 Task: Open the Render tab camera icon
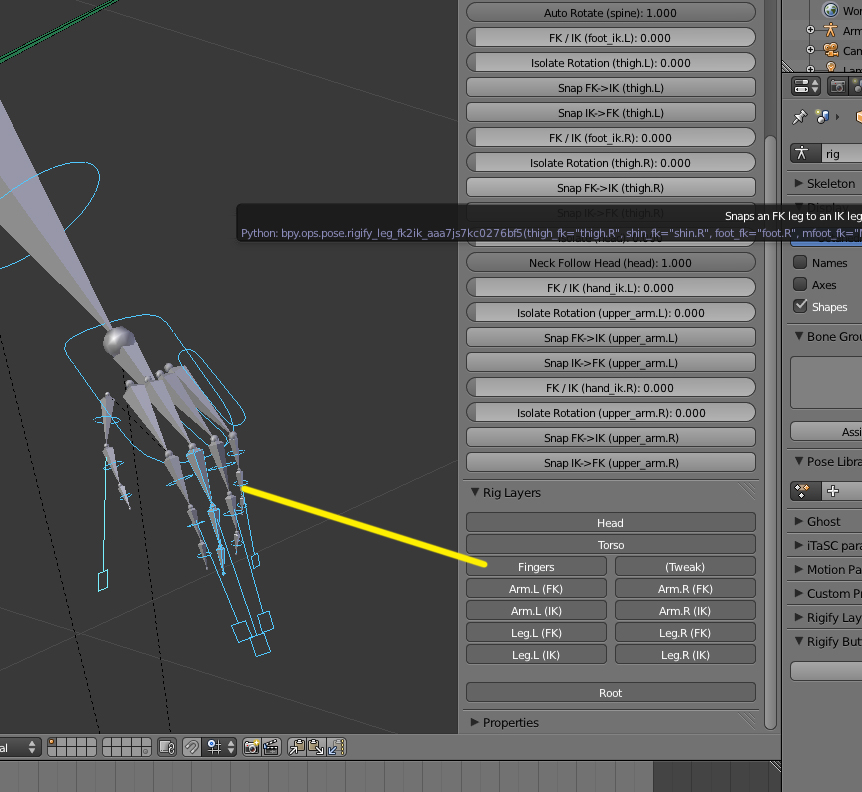click(x=837, y=86)
